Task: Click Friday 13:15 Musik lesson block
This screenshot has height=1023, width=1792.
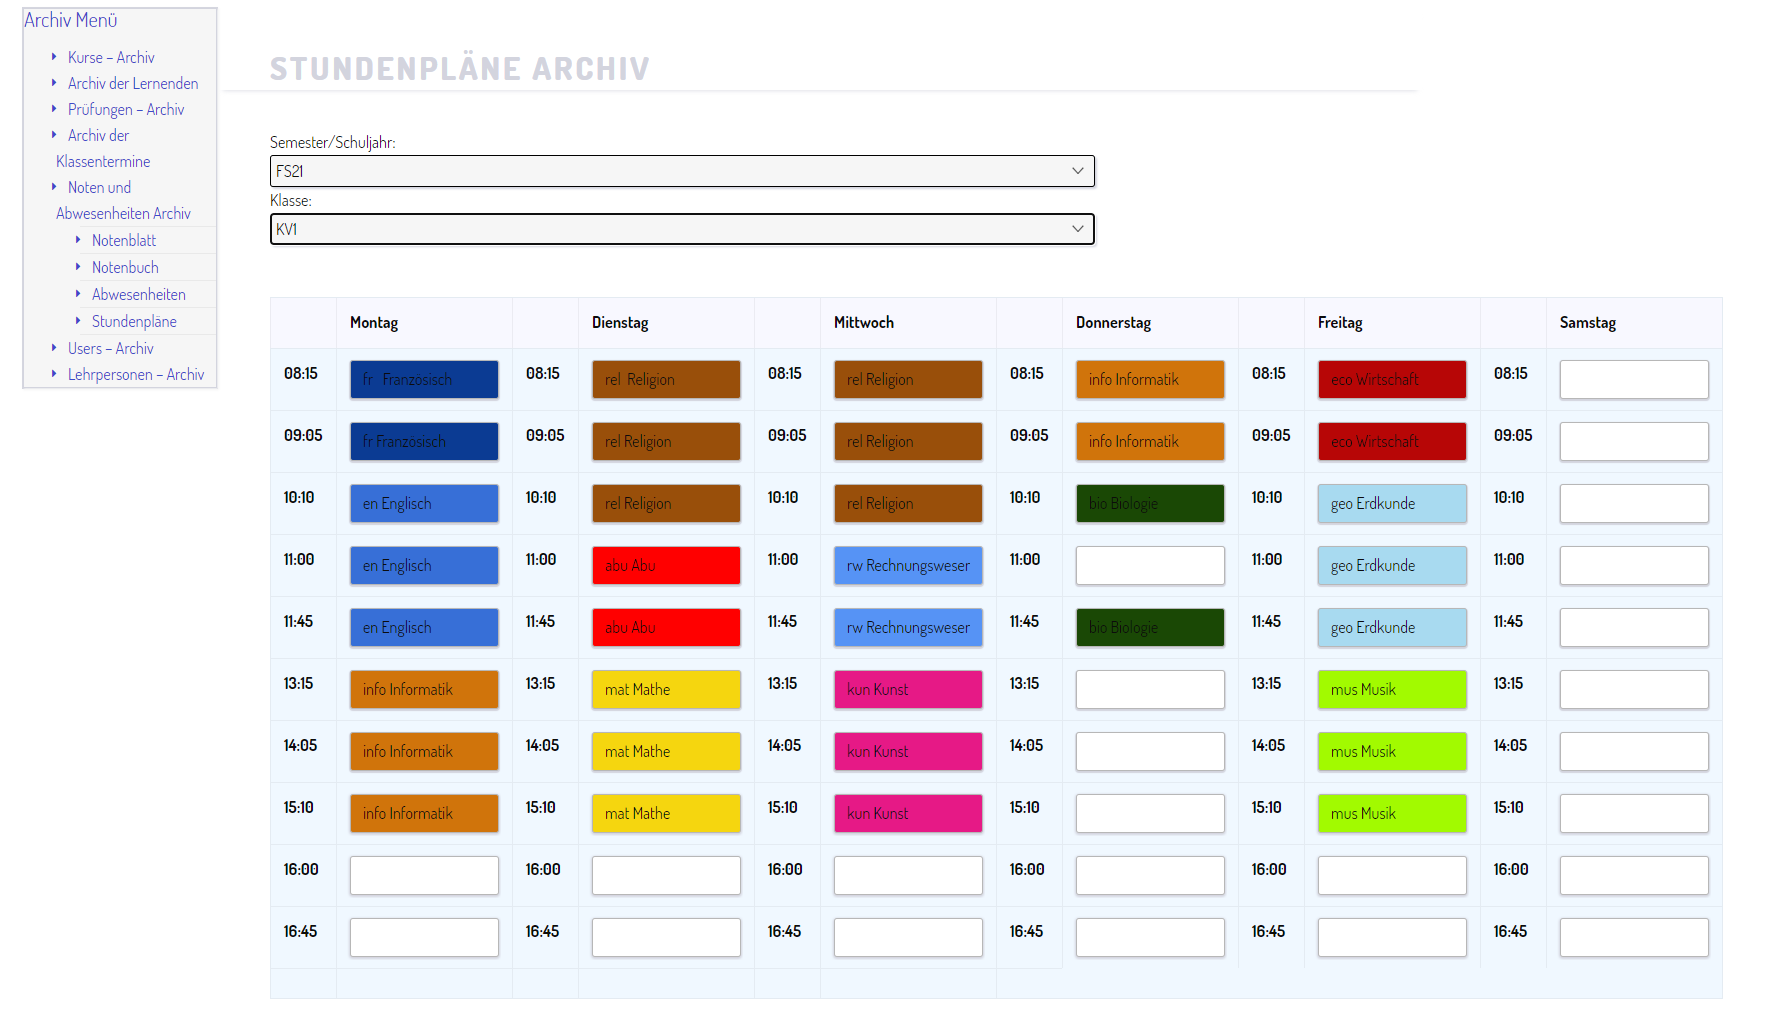Action: [x=1392, y=690]
